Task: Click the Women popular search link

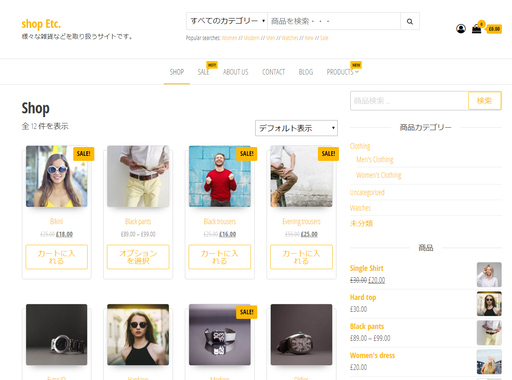Action: pyautogui.click(x=229, y=38)
